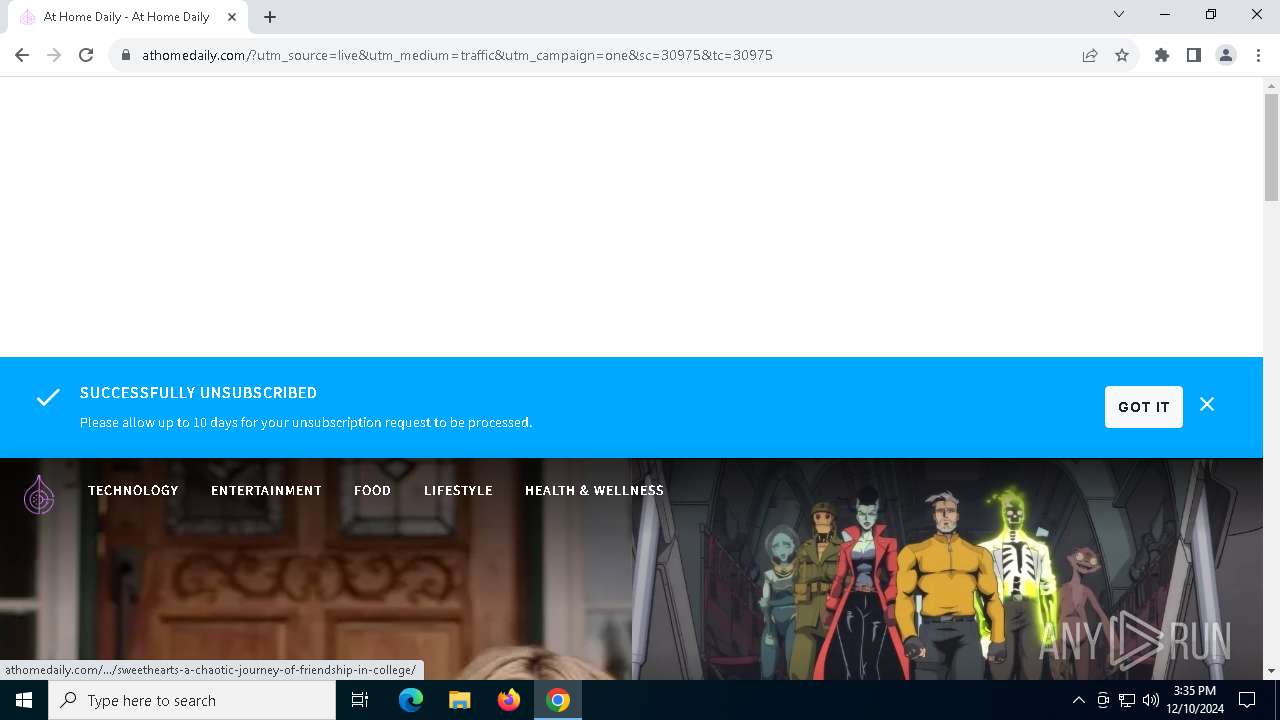Expand the tab search dropdown
The height and width of the screenshot is (720, 1280).
pyautogui.click(x=1119, y=14)
